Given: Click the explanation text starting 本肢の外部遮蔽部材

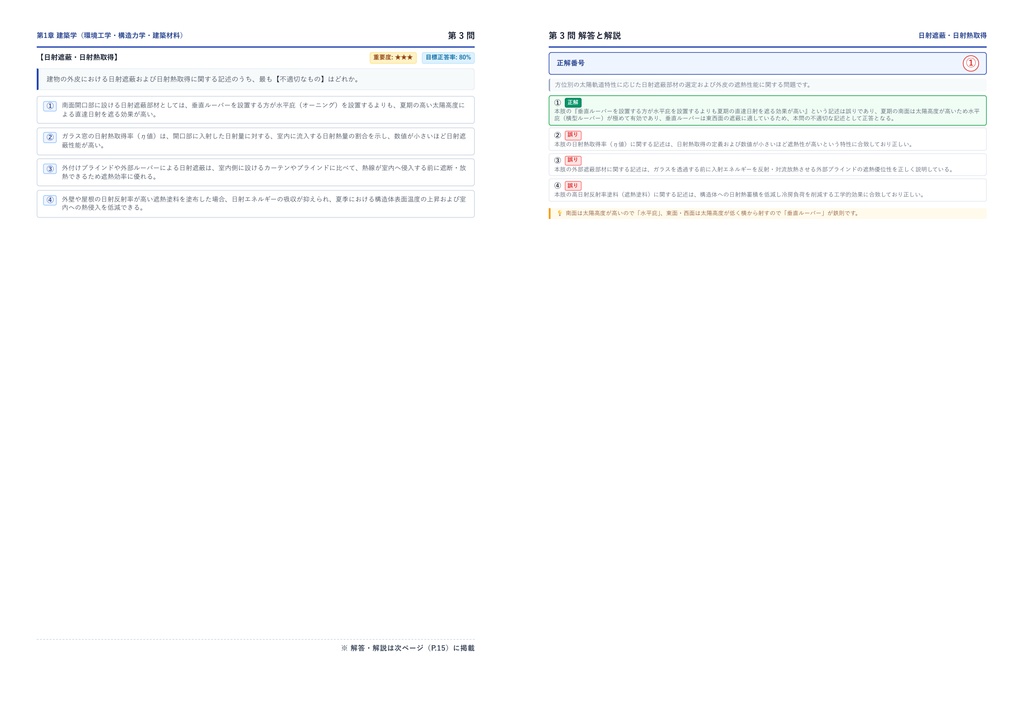Looking at the screenshot, I should 754,169.
